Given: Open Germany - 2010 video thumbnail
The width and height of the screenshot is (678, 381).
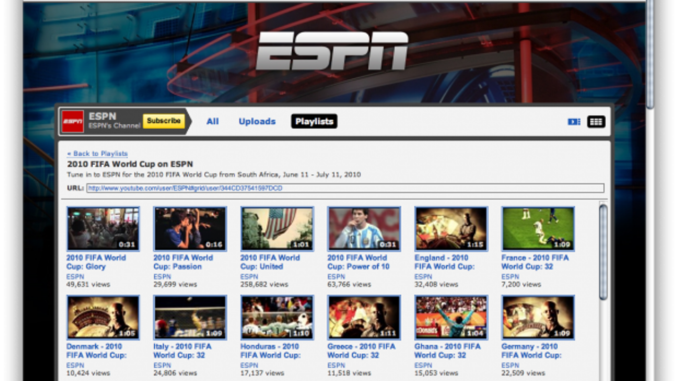Looking at the screenshot, I should pos(538,317).
